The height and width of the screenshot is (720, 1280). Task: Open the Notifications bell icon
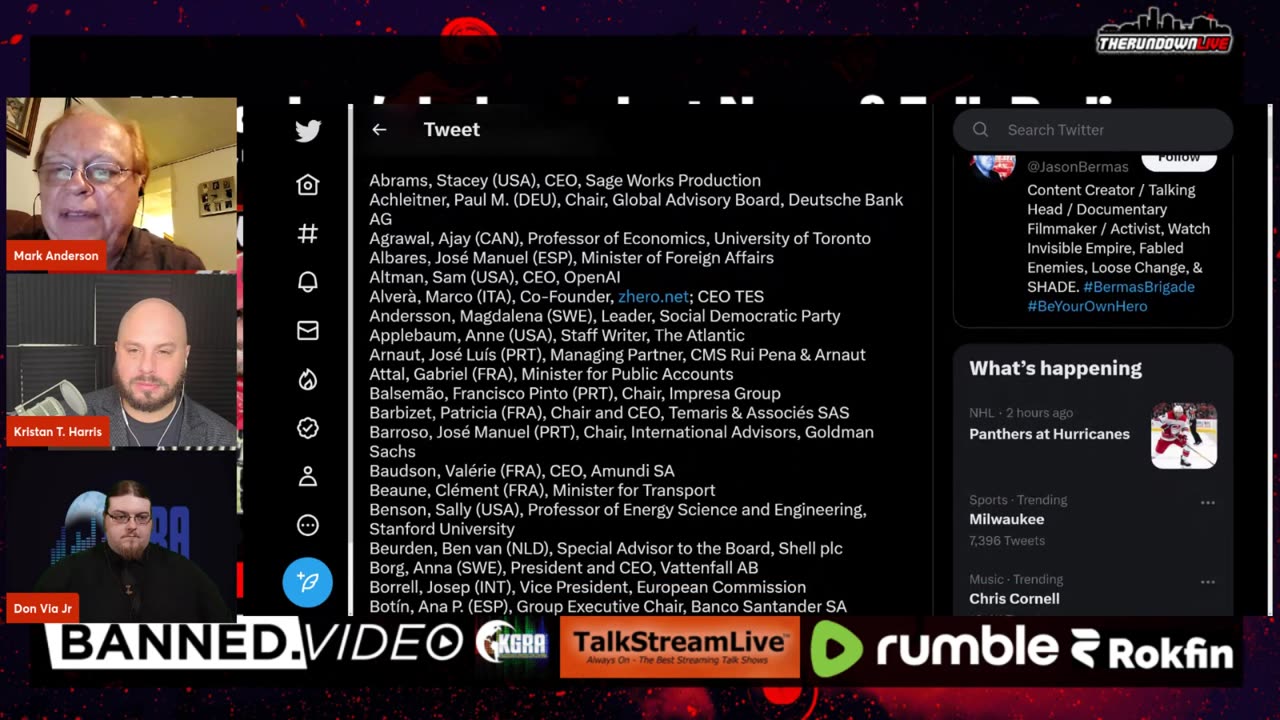pos(308,282)
